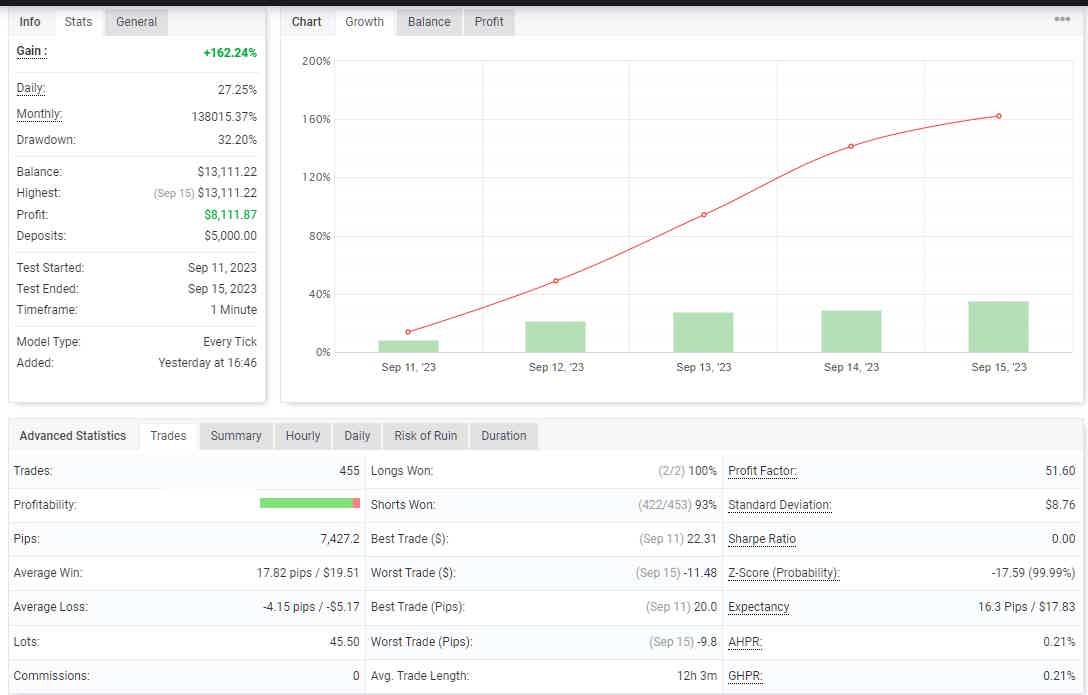This screenshot has height=695, width=1088.
Task: Click the Sharpe Ratio link
Action: tap(762, 539)
